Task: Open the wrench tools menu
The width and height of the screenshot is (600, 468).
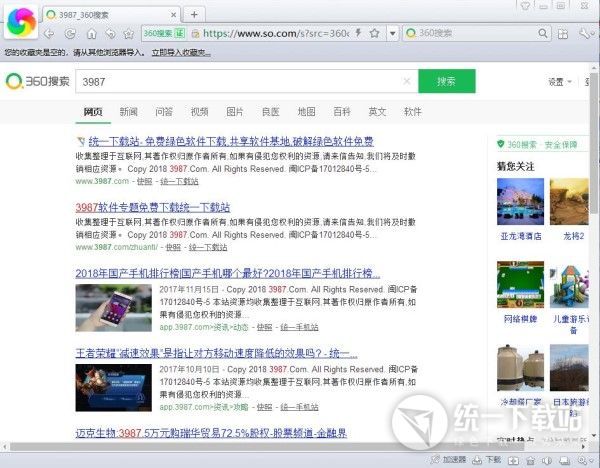Action: [x=585, y=34]
